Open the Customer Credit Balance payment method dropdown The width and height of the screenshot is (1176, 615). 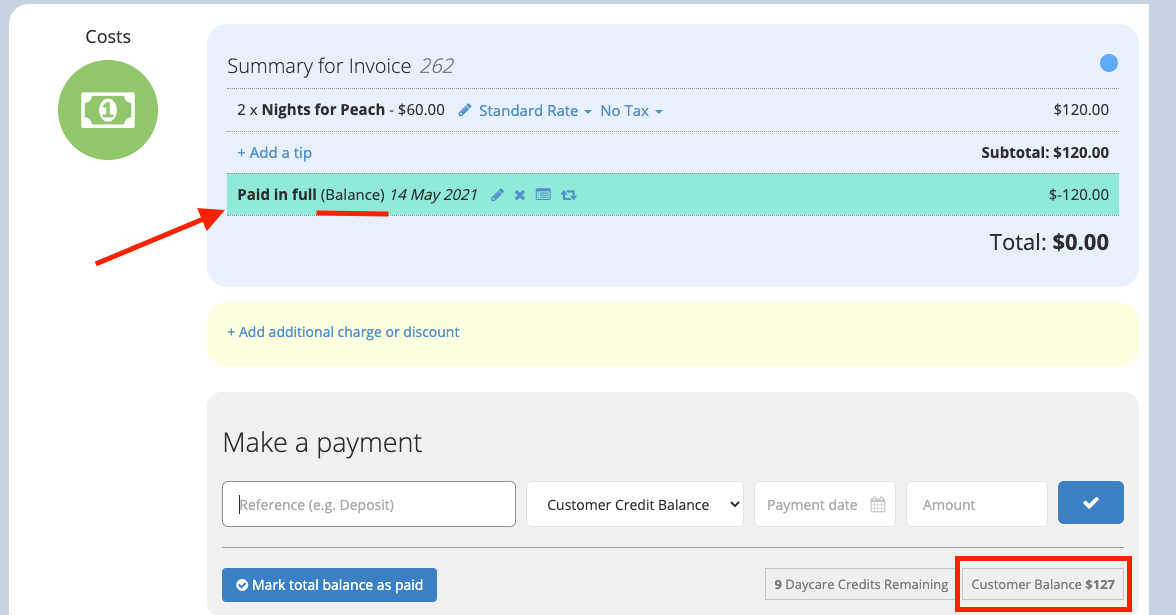coord(635,504)
